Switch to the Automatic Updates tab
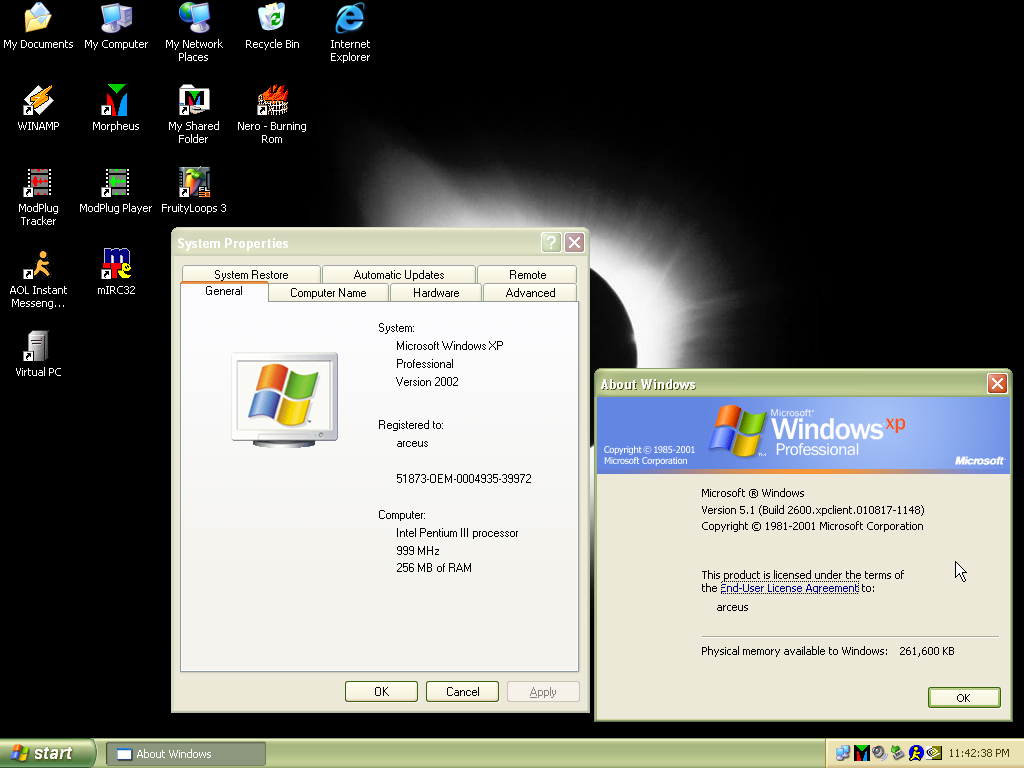Screen dimensions: 1024x768 399,274
